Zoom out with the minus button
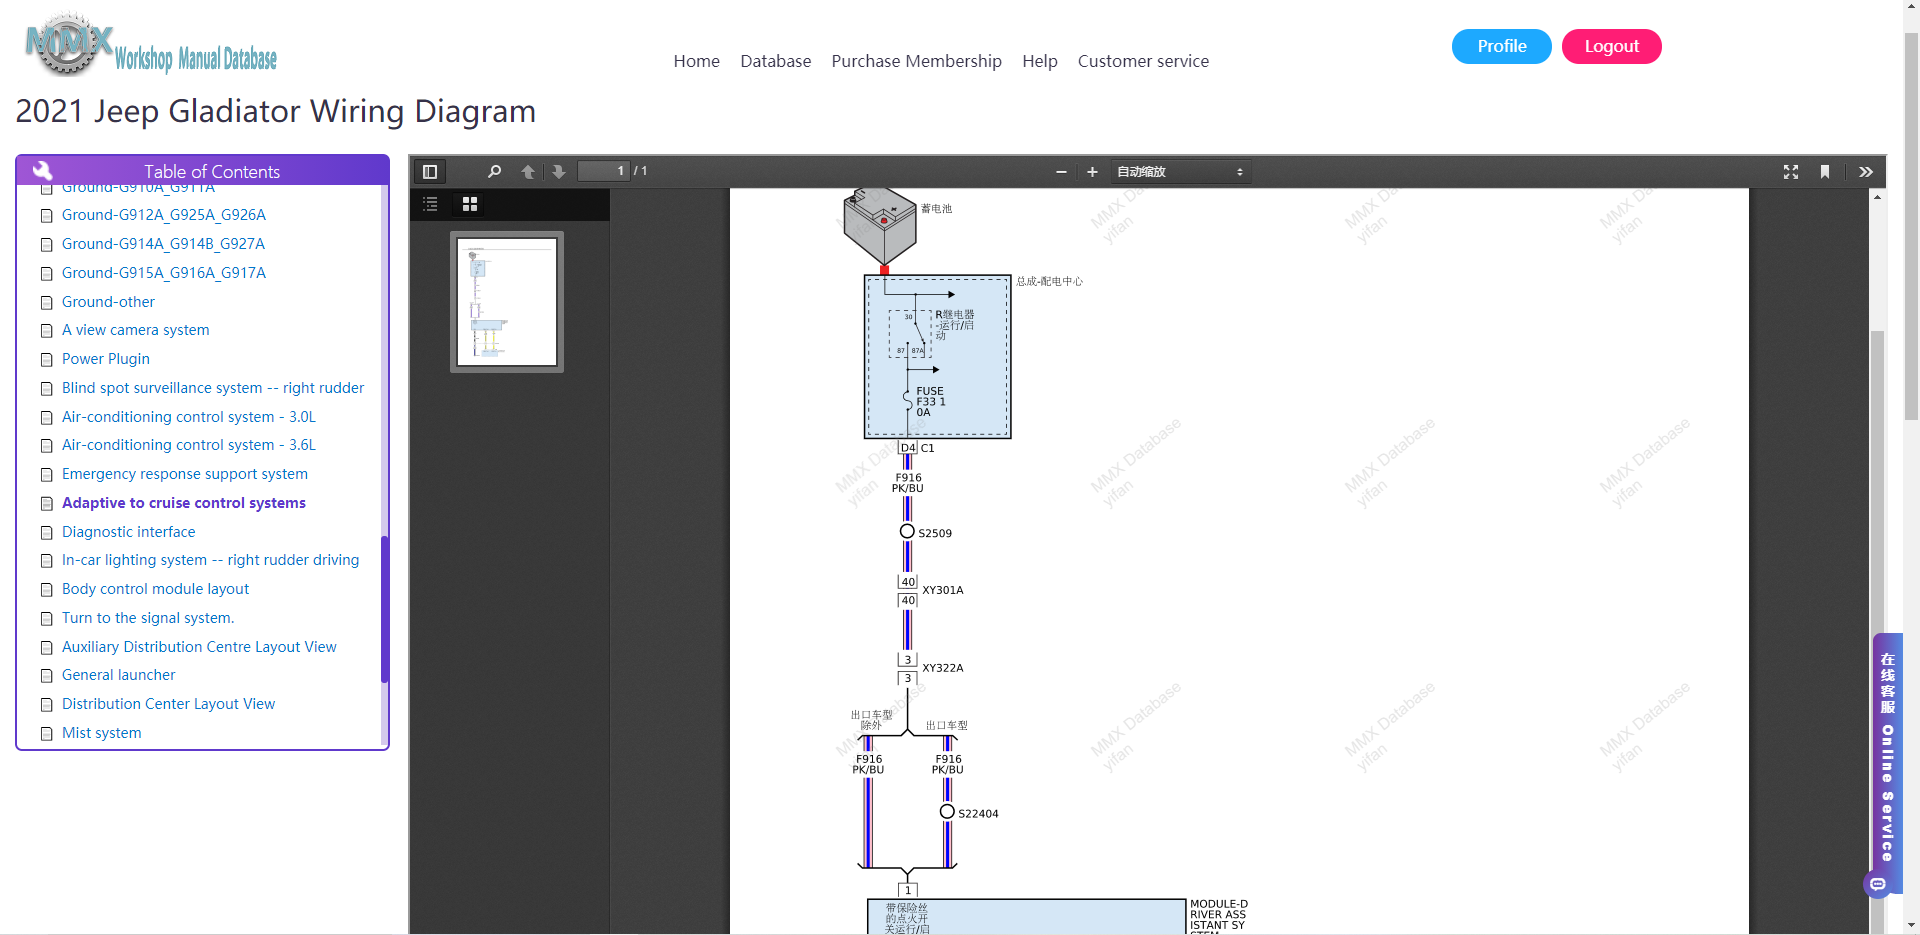The height and width of the screenshot is (935, 1920). pyautogui.click(x=1061, y=172)
